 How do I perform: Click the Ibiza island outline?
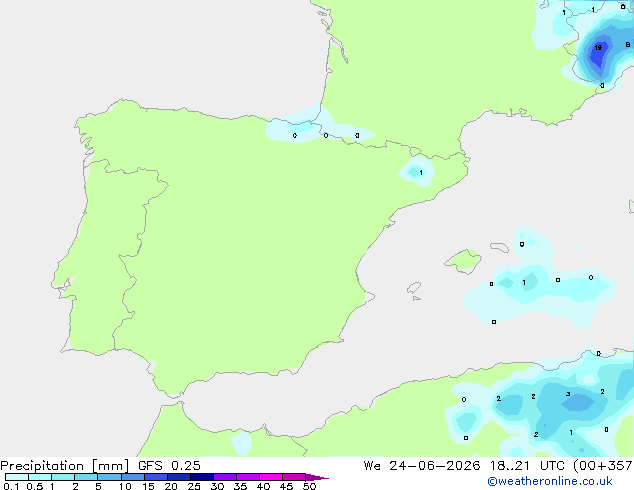coord(414,288)
